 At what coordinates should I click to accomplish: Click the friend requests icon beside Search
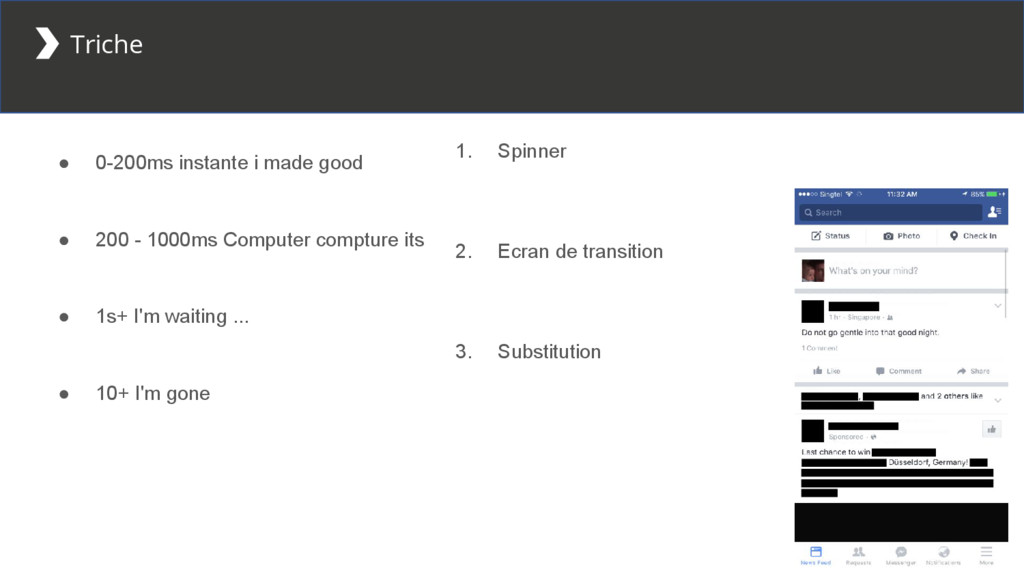coord(994,212)
